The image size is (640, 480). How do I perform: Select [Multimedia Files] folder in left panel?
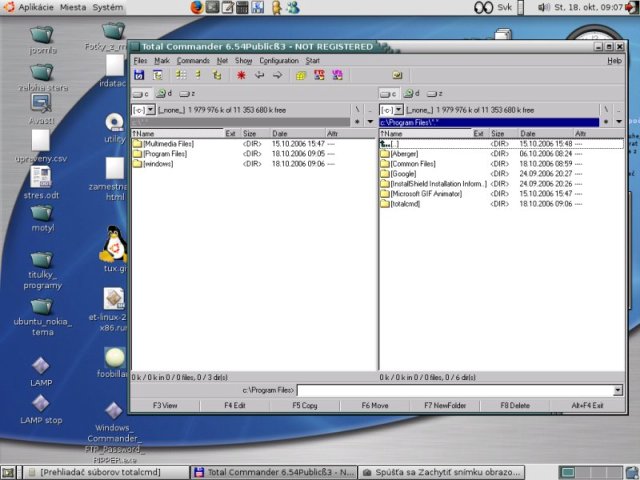click(168, 144)
